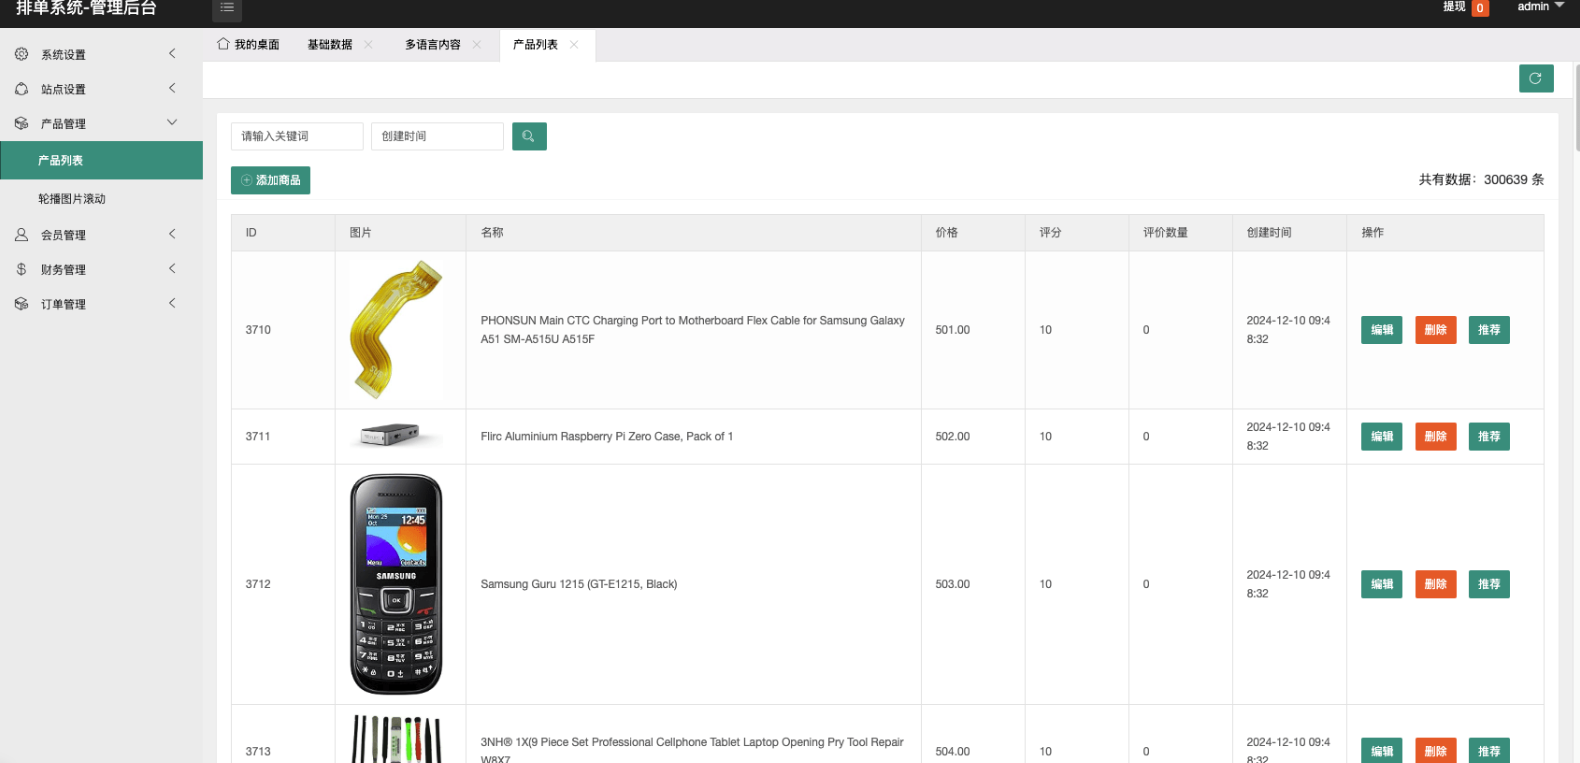The image size is (1580, 763).
Task: Click the magnifier search button
Action: coord(529,136)
